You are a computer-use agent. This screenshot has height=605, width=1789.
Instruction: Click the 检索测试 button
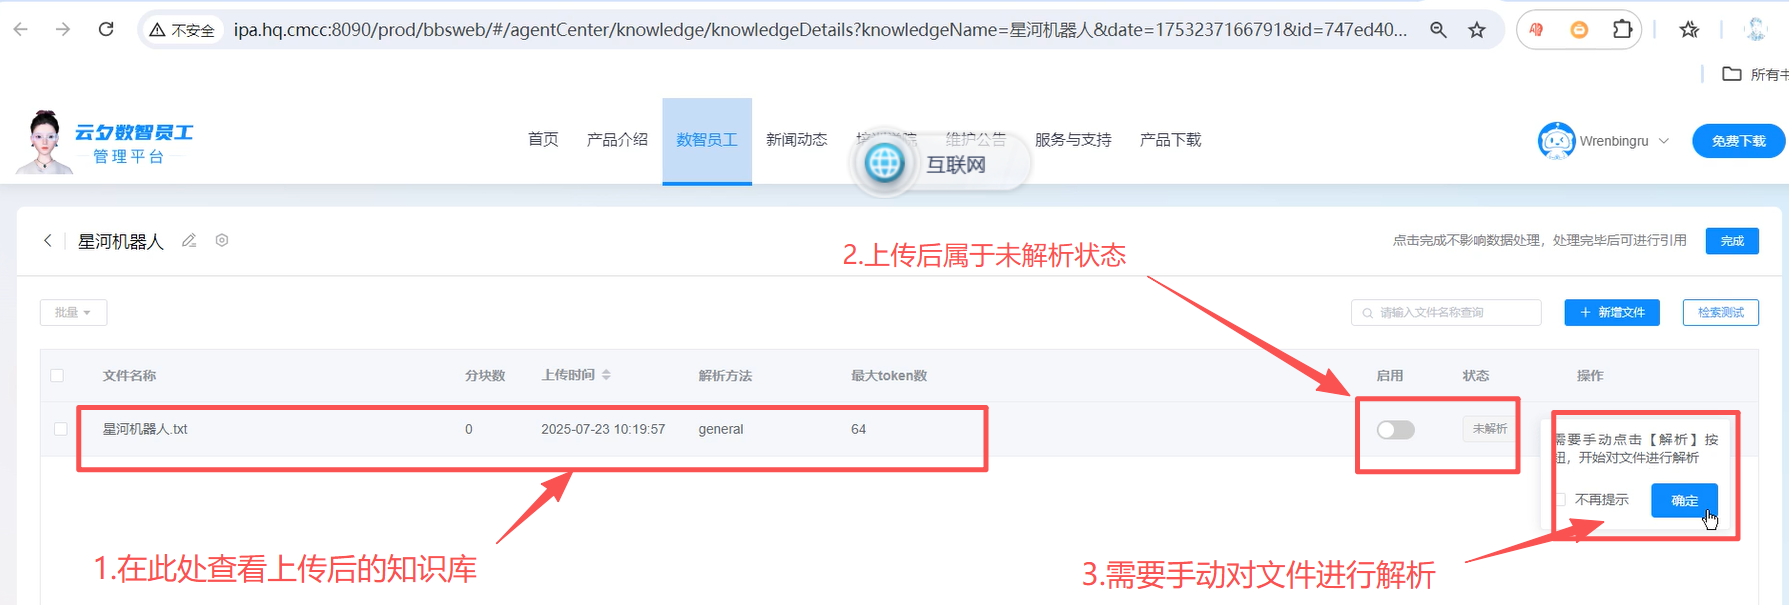coord(1720,313)
